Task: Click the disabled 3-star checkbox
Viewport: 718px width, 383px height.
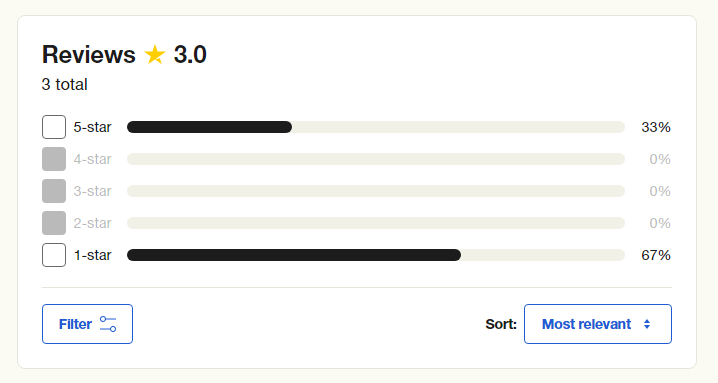Action: coord(54,191)
